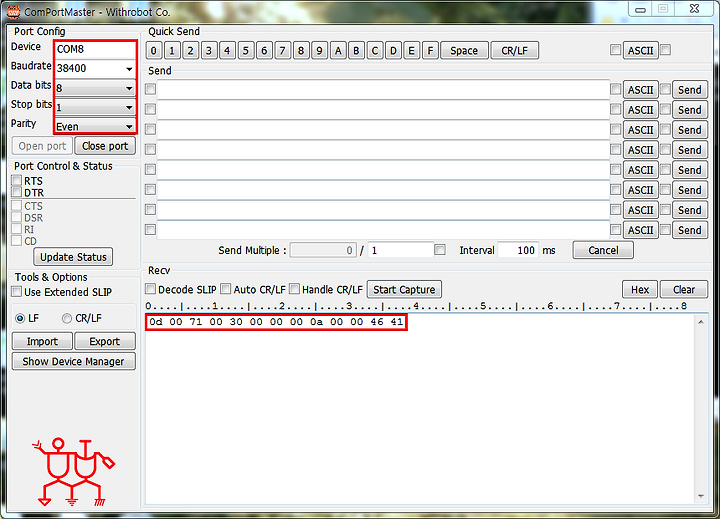Select the LF radio button
Viewport: 720px width, 519px height.
coord(20,318)
